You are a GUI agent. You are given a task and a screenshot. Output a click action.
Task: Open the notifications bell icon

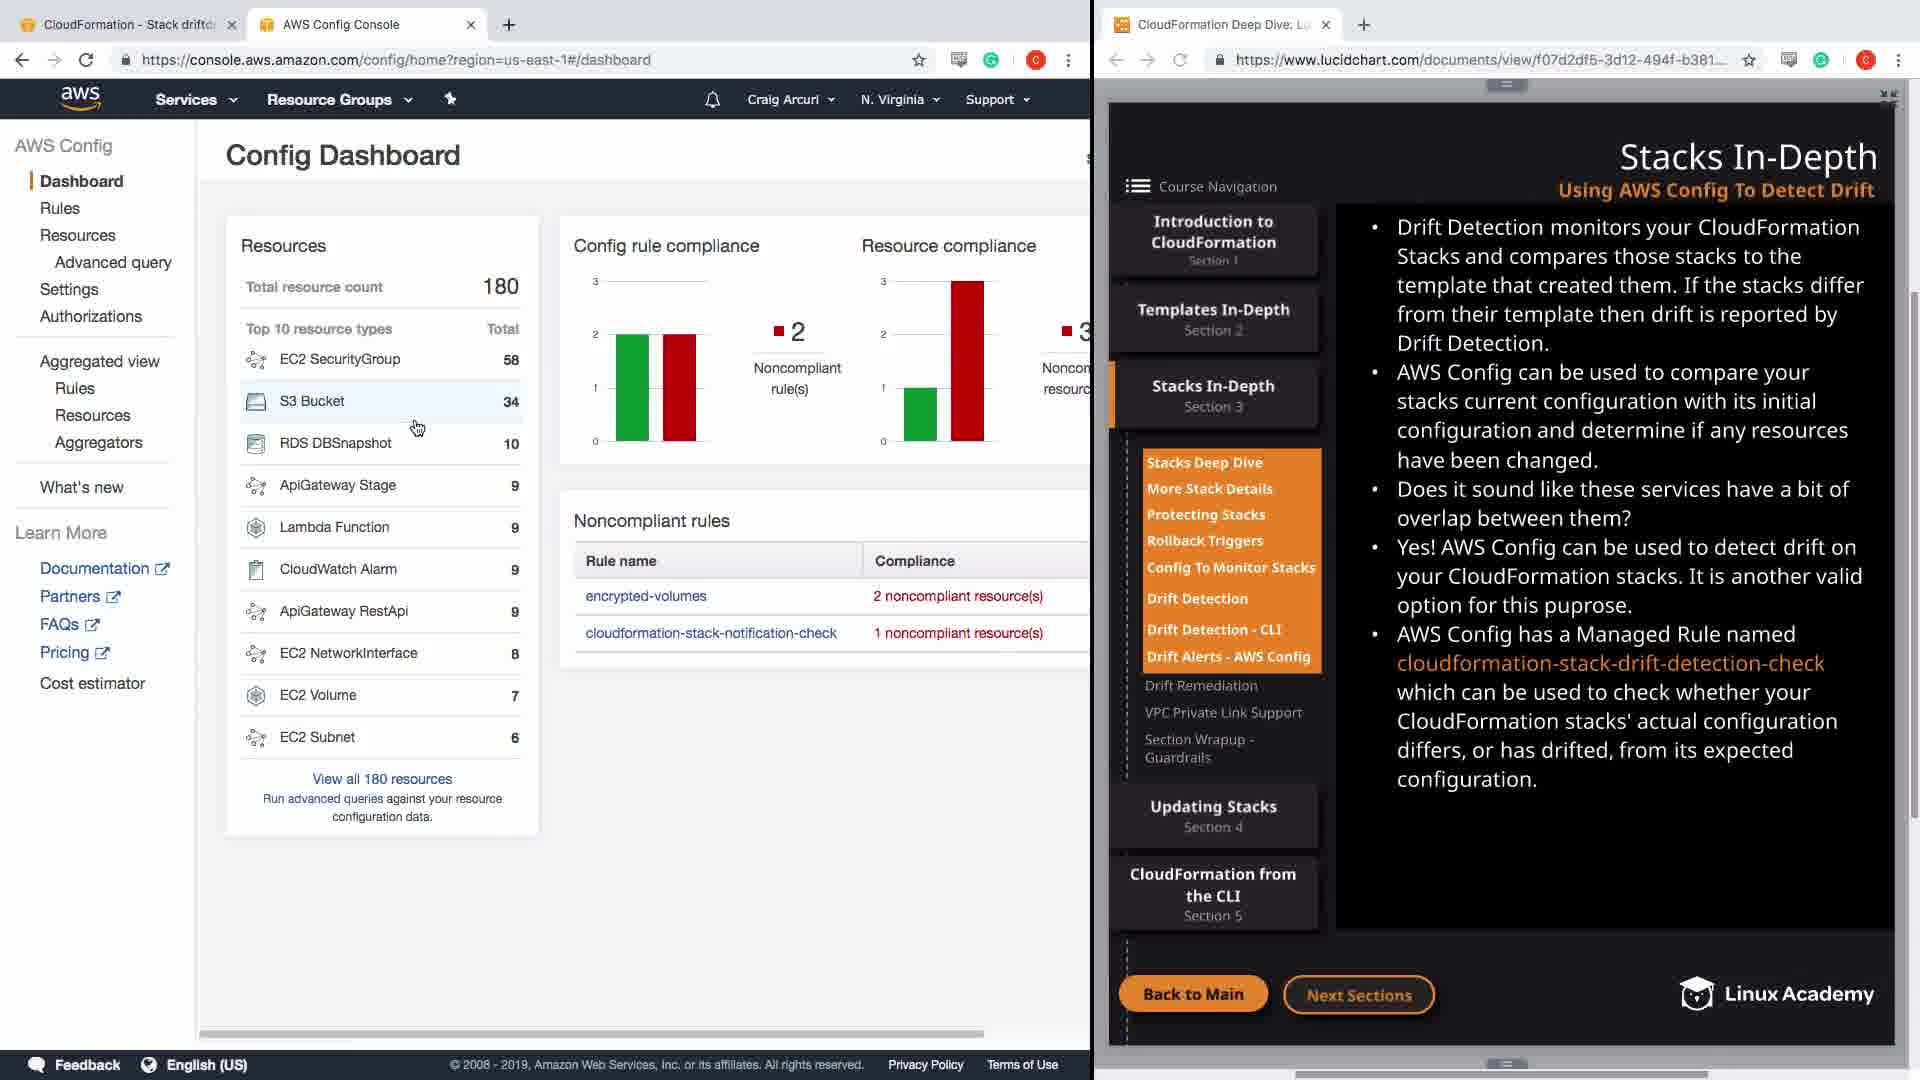(712, 99)
